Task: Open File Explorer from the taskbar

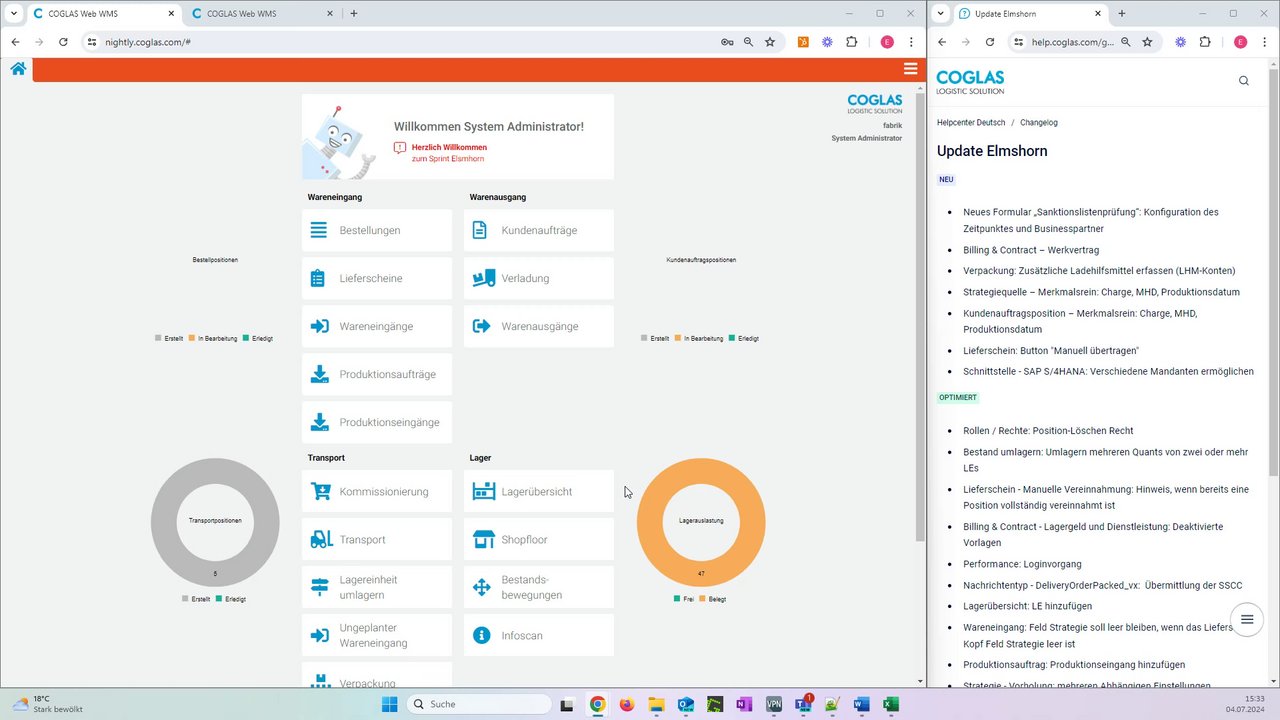Action: pos(656,704)
